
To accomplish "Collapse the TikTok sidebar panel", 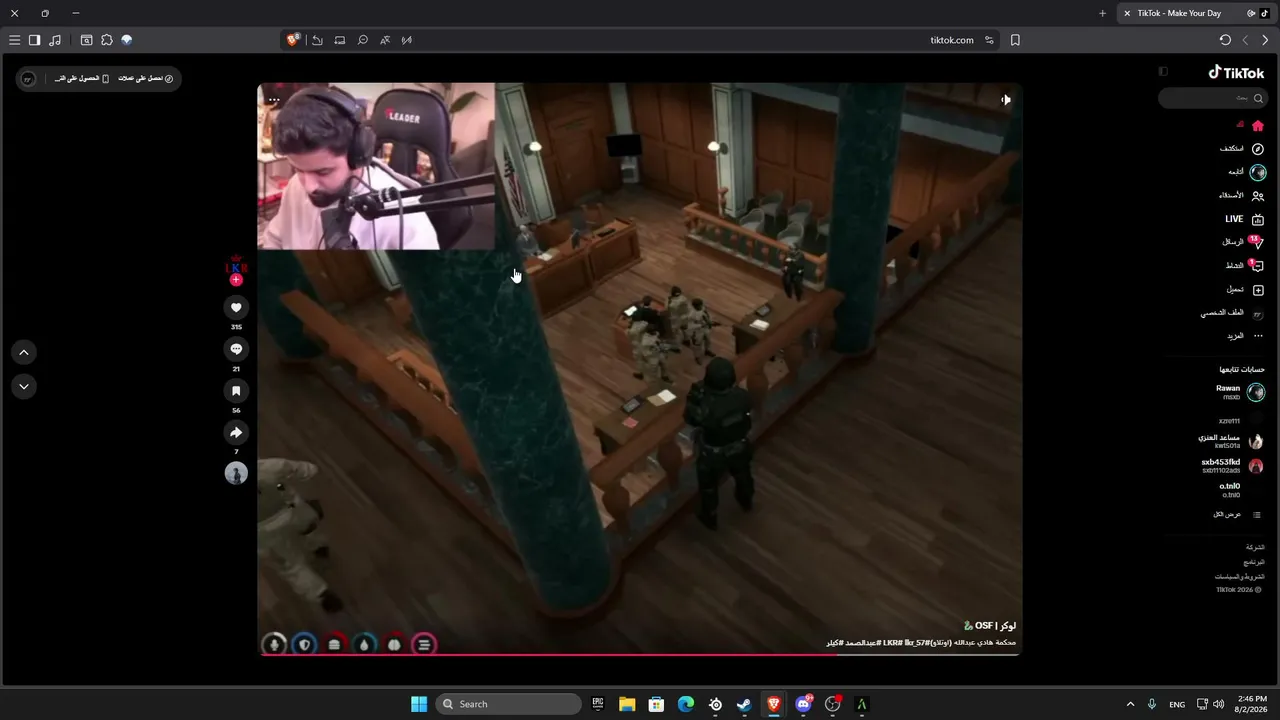I will 1163,72.
